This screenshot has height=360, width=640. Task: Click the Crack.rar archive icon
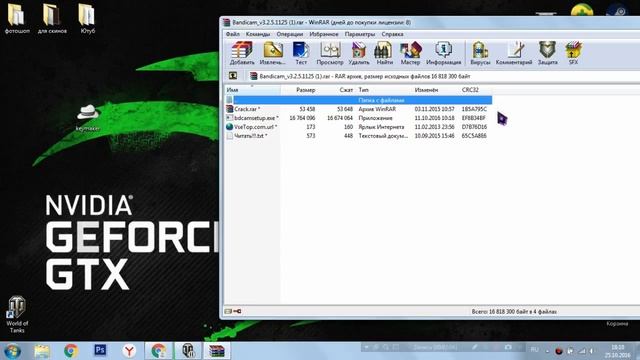tap(229, 109)
